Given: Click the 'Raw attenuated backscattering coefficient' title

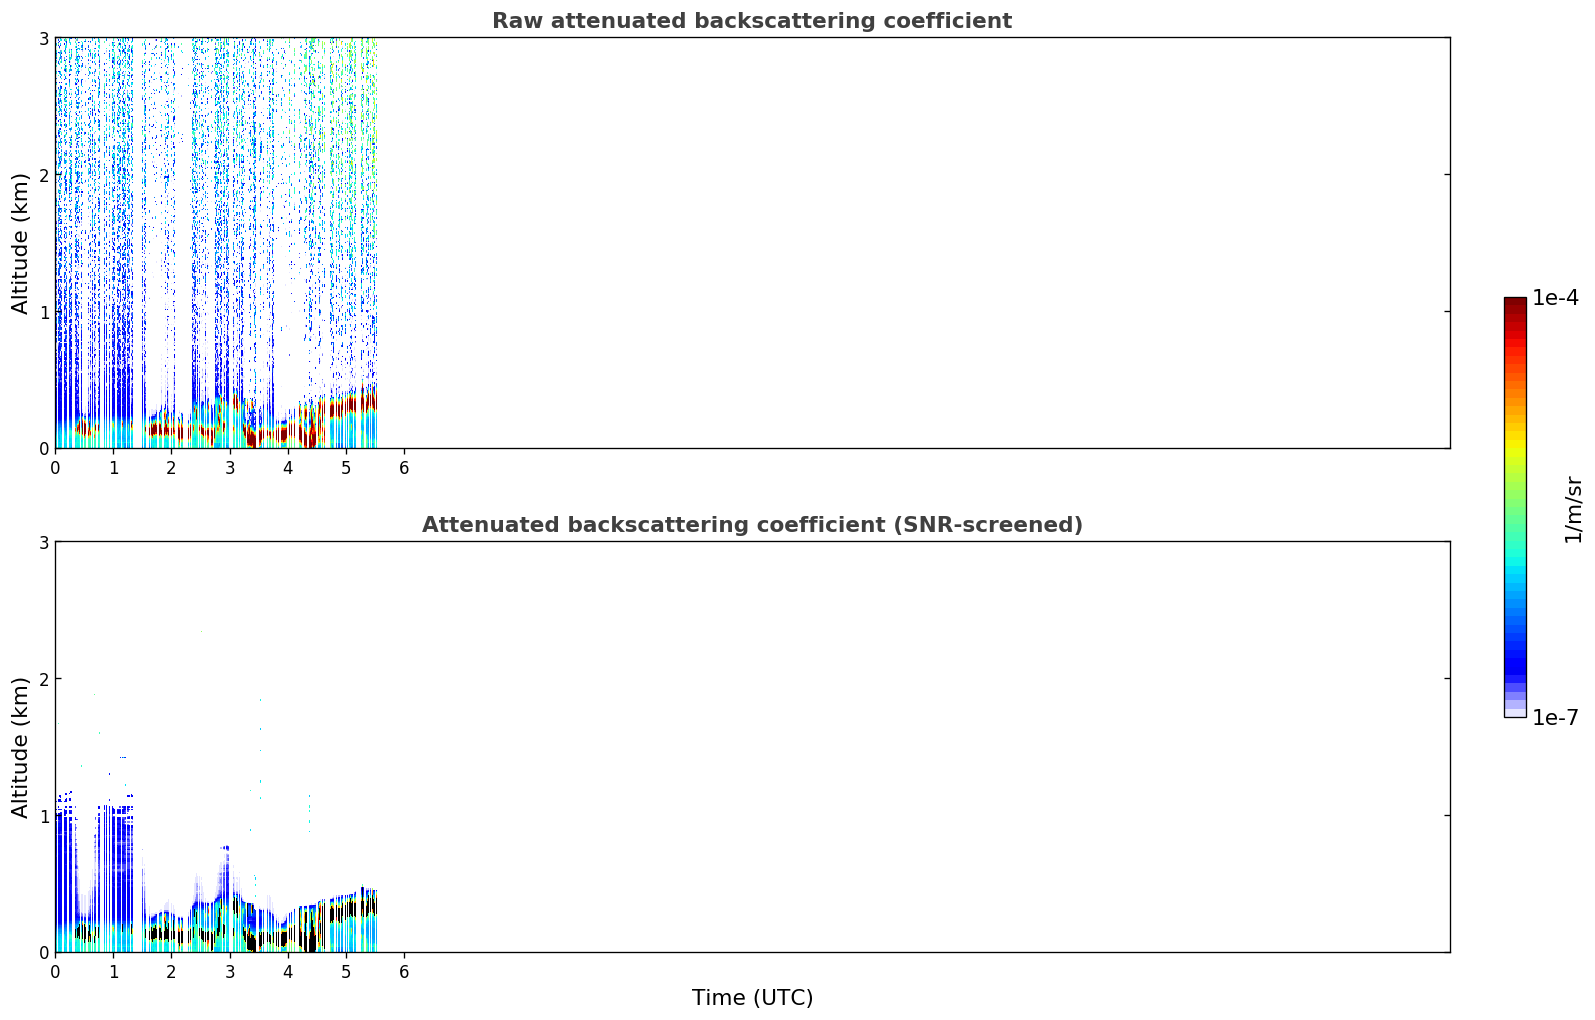Looking at the screenshot, I should [752, 21].
